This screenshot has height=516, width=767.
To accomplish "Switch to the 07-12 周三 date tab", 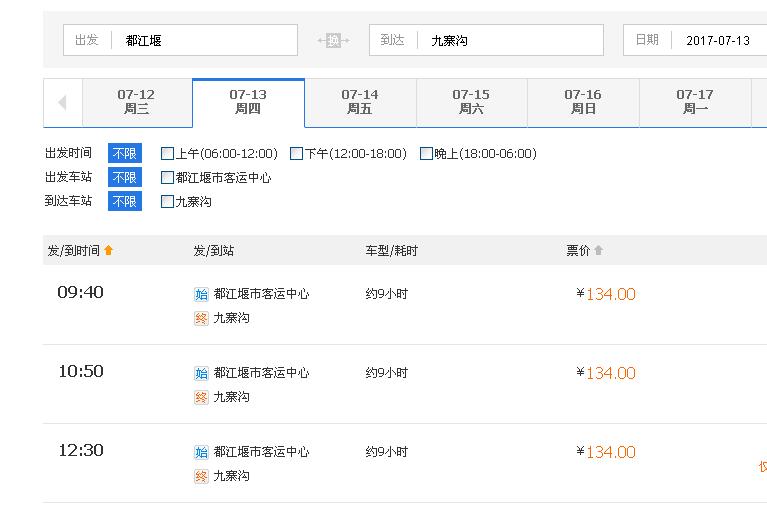I will click(x=136, y=102).
